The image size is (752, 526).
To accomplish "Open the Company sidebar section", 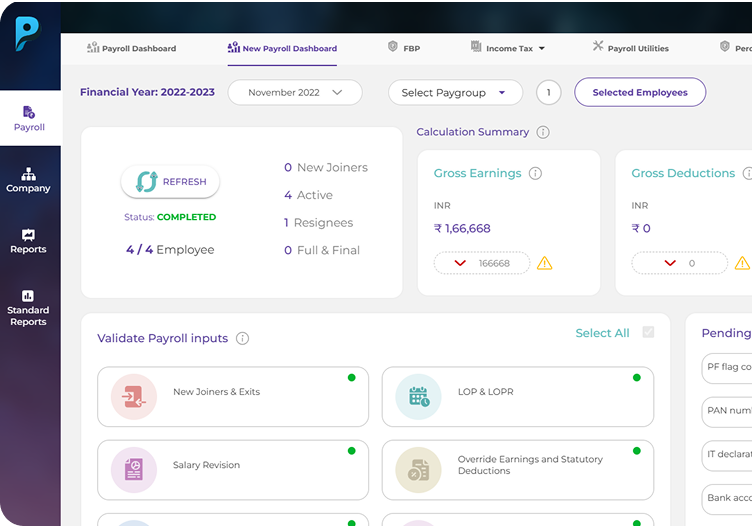I will pos(28,180).
